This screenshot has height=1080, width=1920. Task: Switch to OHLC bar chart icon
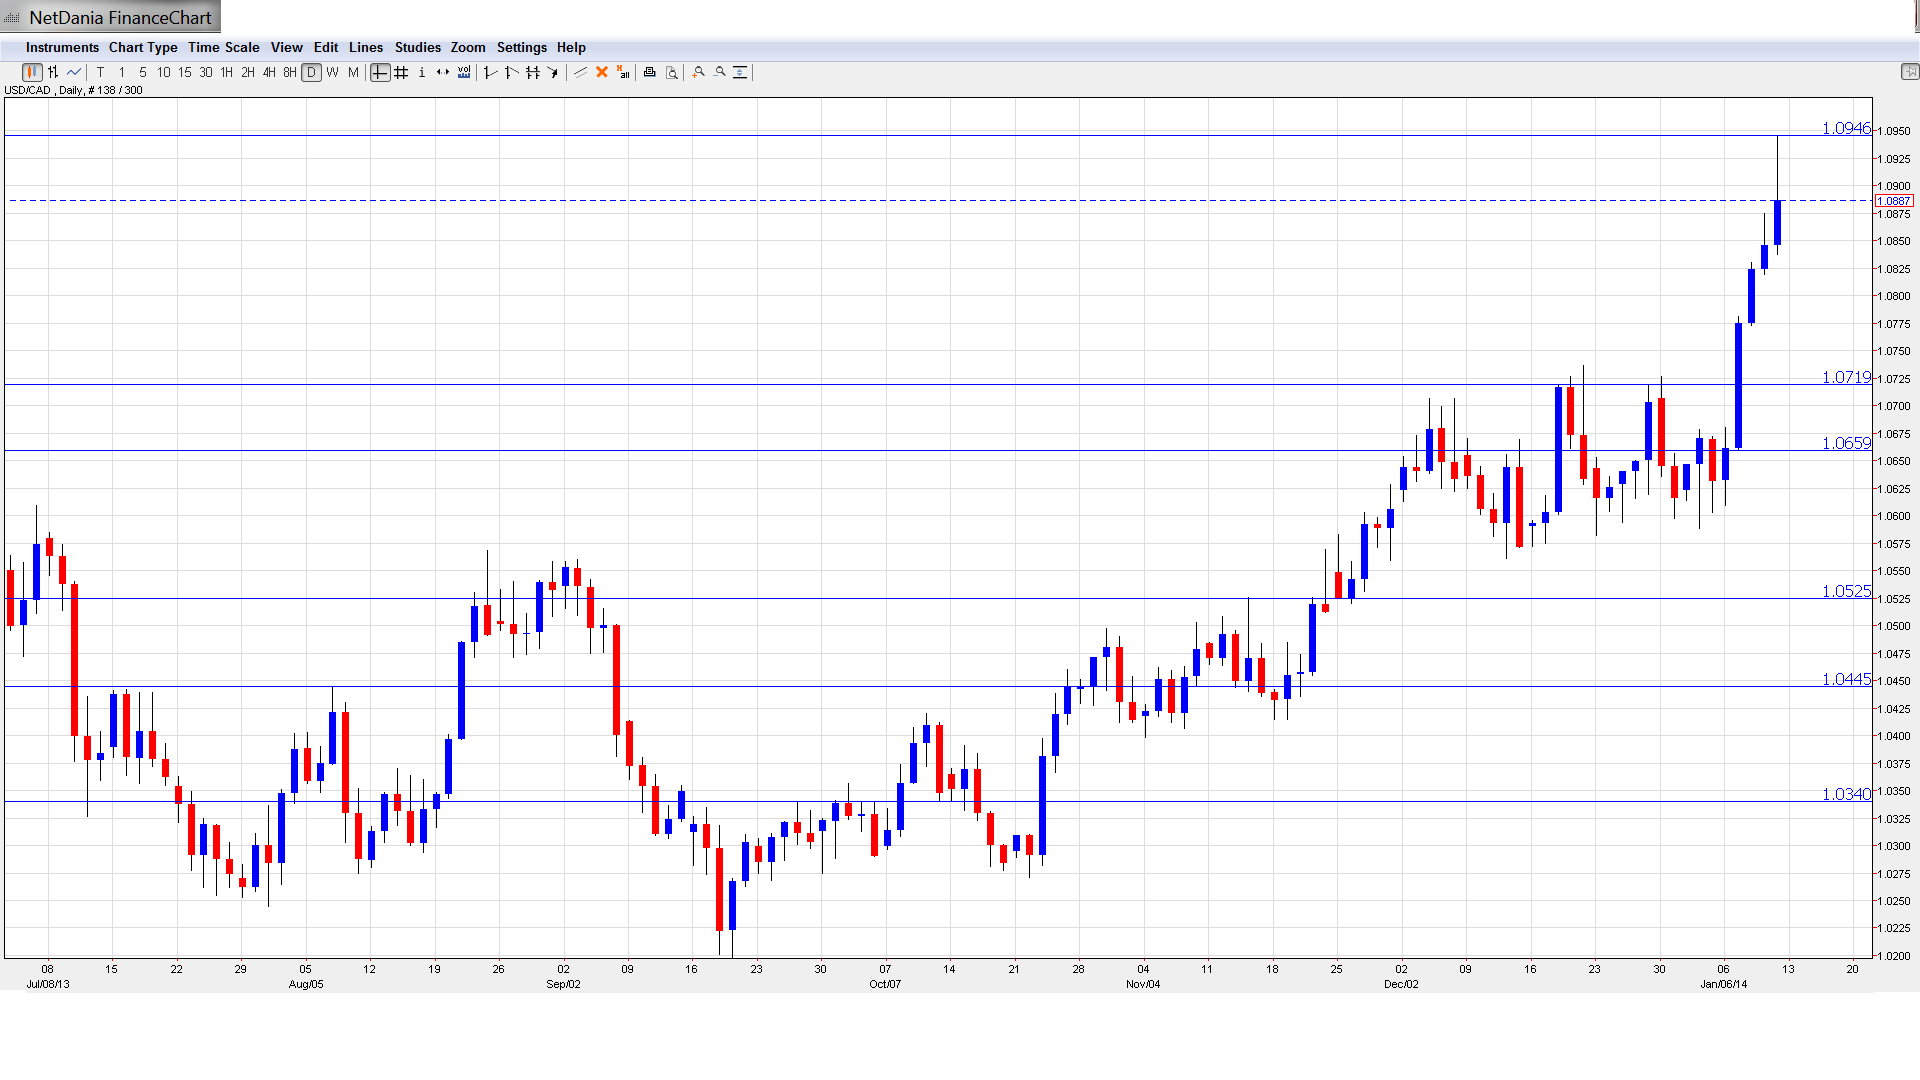pos(53,72)
